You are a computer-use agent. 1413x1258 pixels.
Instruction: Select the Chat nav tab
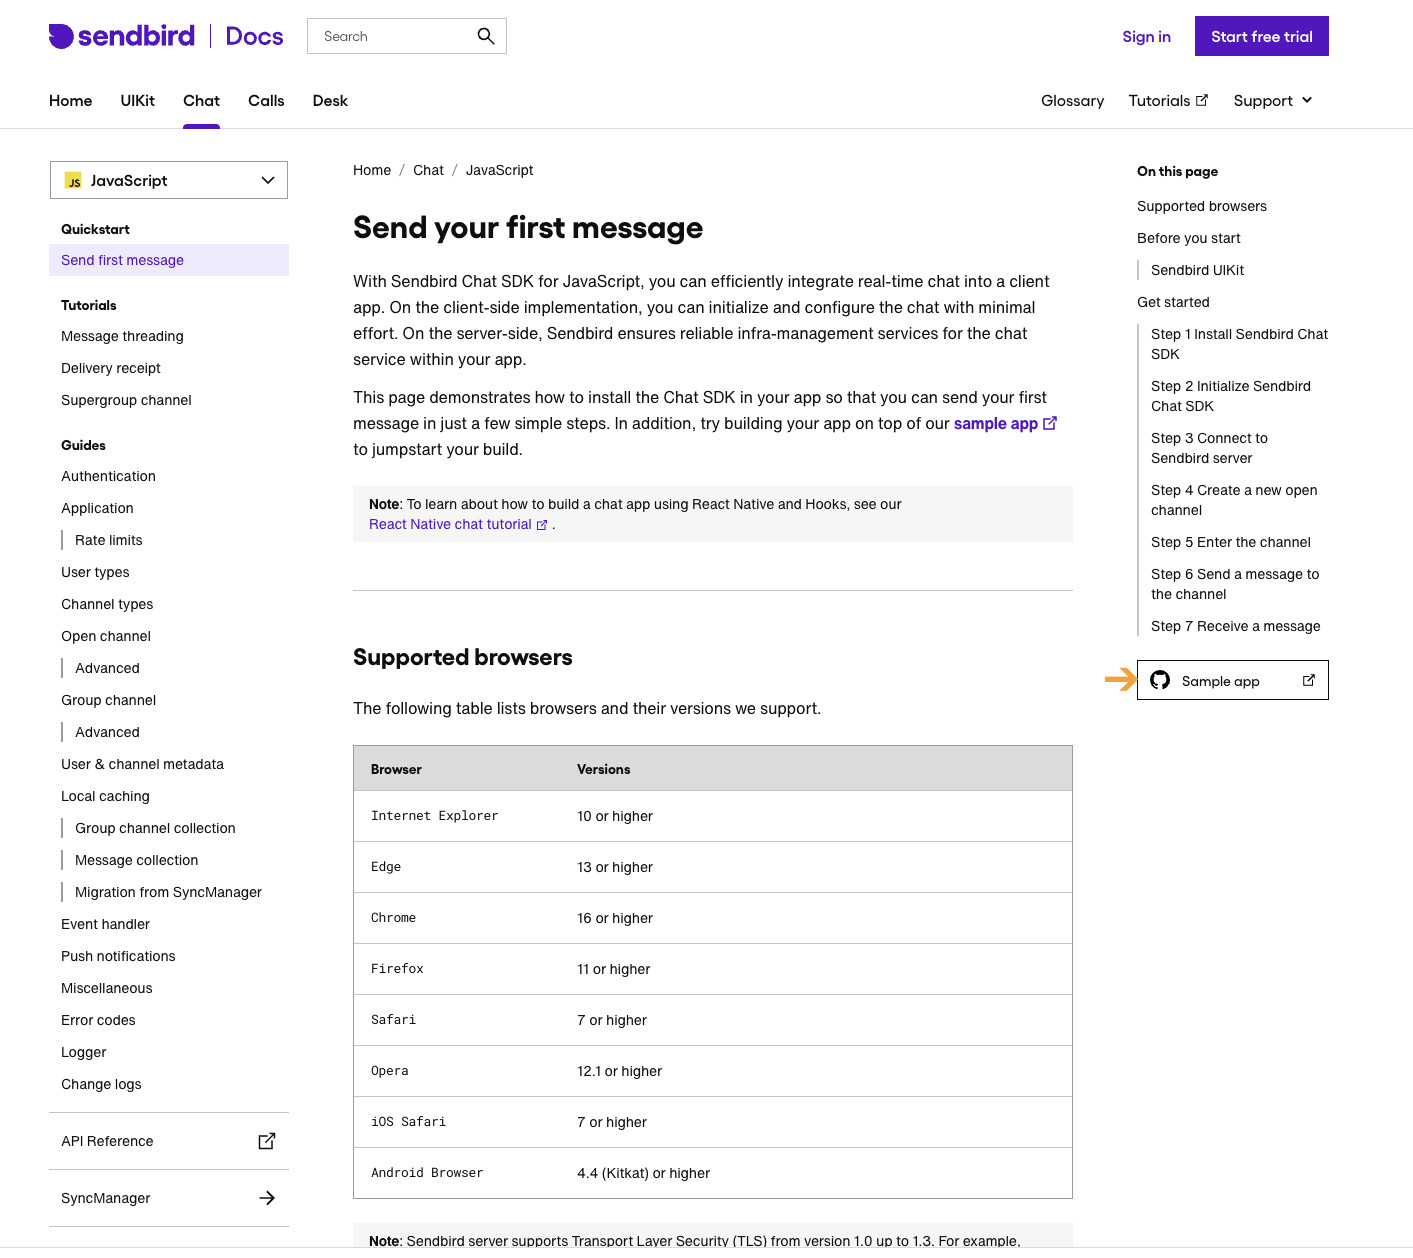click(201, 101)
